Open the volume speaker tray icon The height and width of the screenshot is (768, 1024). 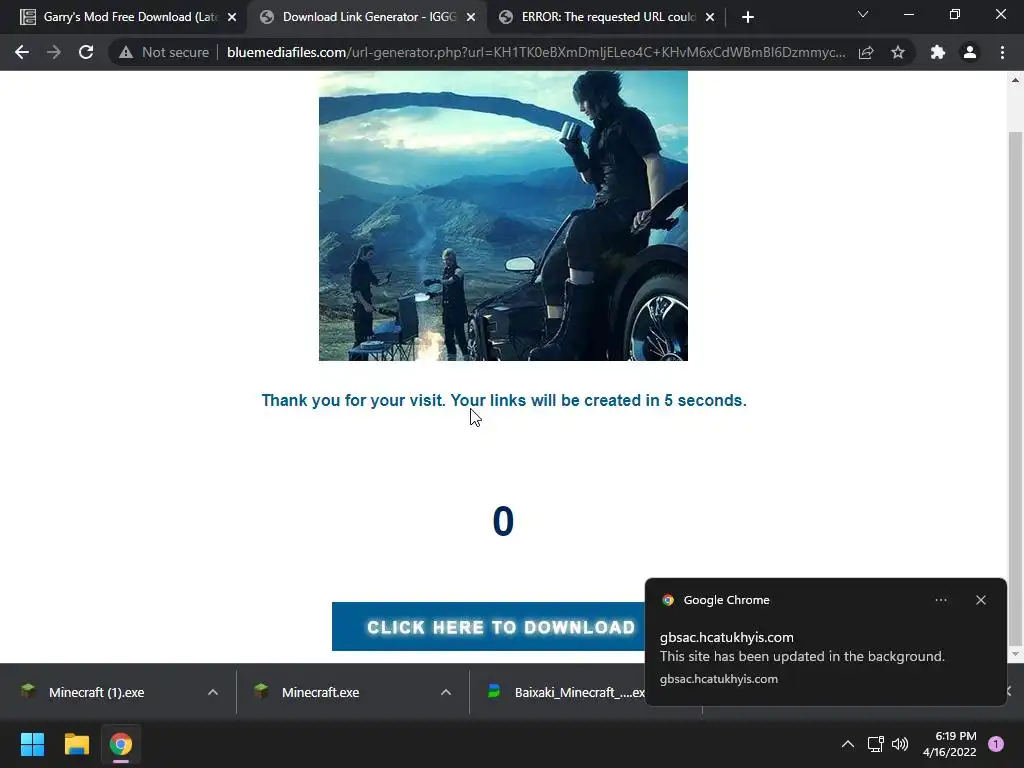900,744
